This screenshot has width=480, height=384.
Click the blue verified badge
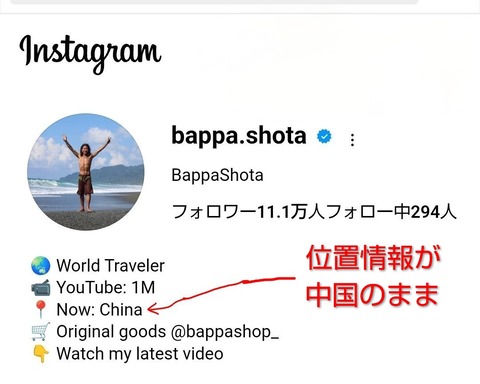click(324, 136)
